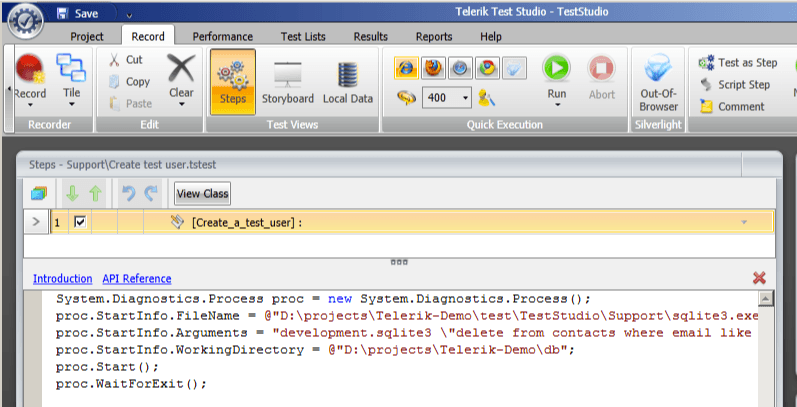Click the execution delay icon beside 400
The height and width of the screenshot is (407, 797).
(406, 98)
